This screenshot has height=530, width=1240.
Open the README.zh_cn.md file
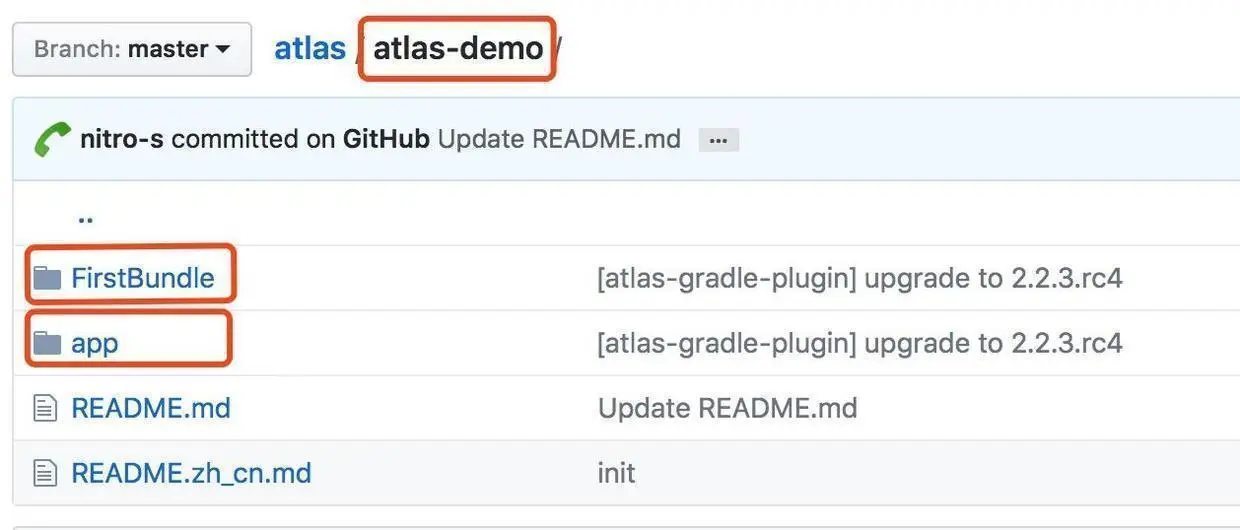191,472
